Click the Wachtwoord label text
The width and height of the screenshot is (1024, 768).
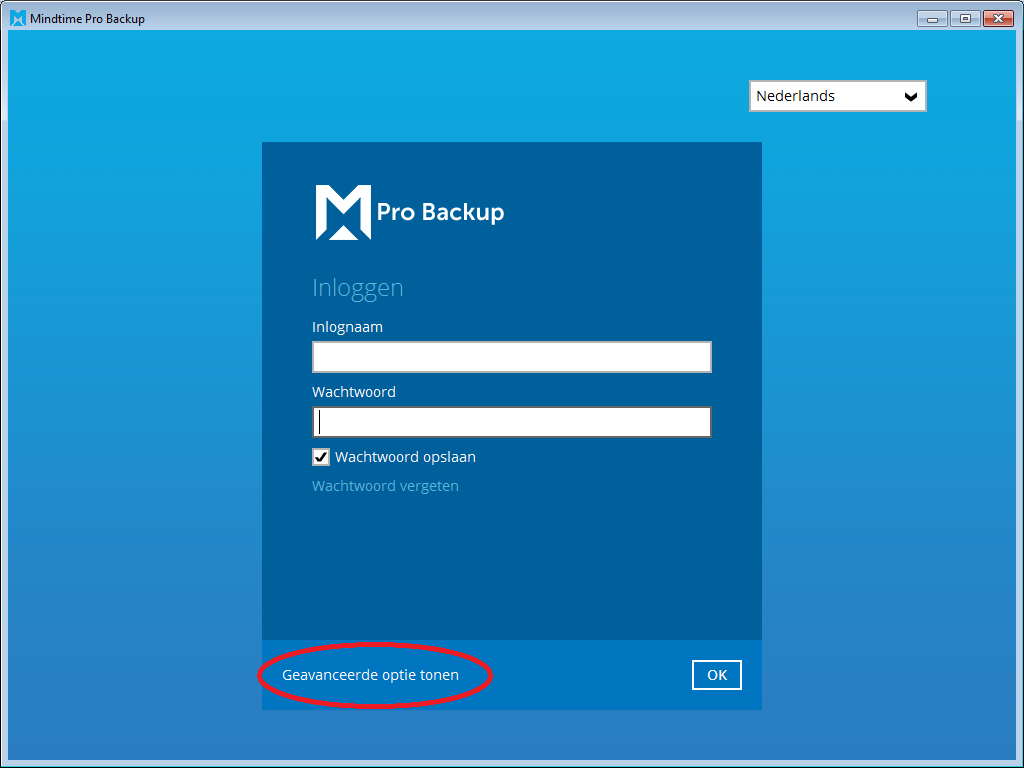pos(354,392)
